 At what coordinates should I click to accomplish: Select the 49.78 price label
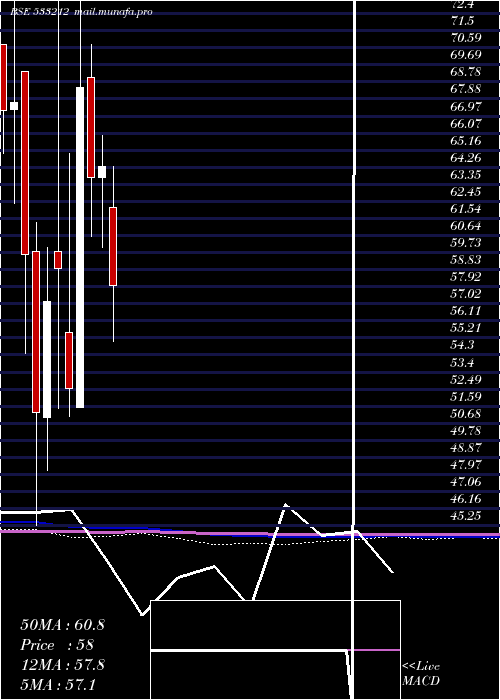pos(466,431)
